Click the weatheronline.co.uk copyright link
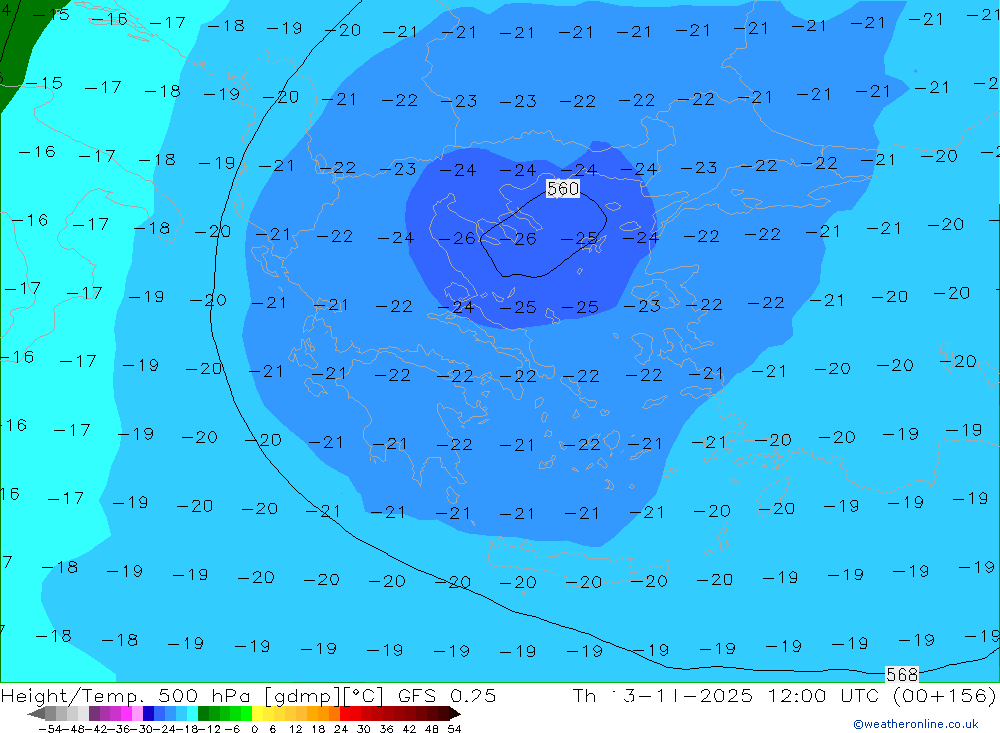 click(916, 724)
